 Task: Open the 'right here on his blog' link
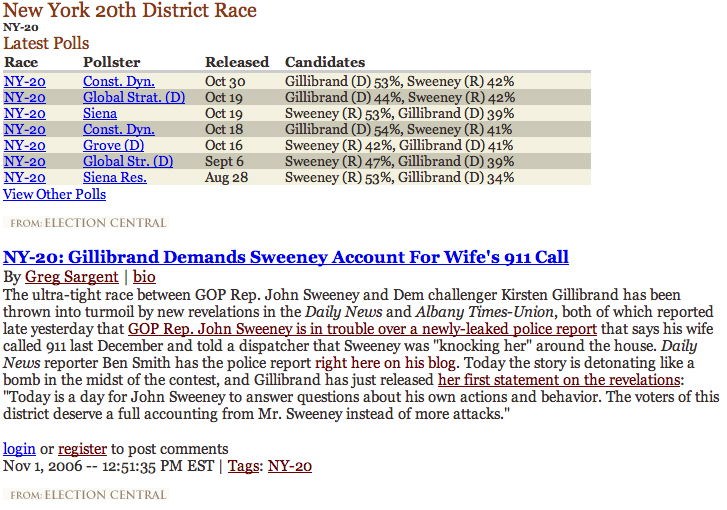coord(385,363)
